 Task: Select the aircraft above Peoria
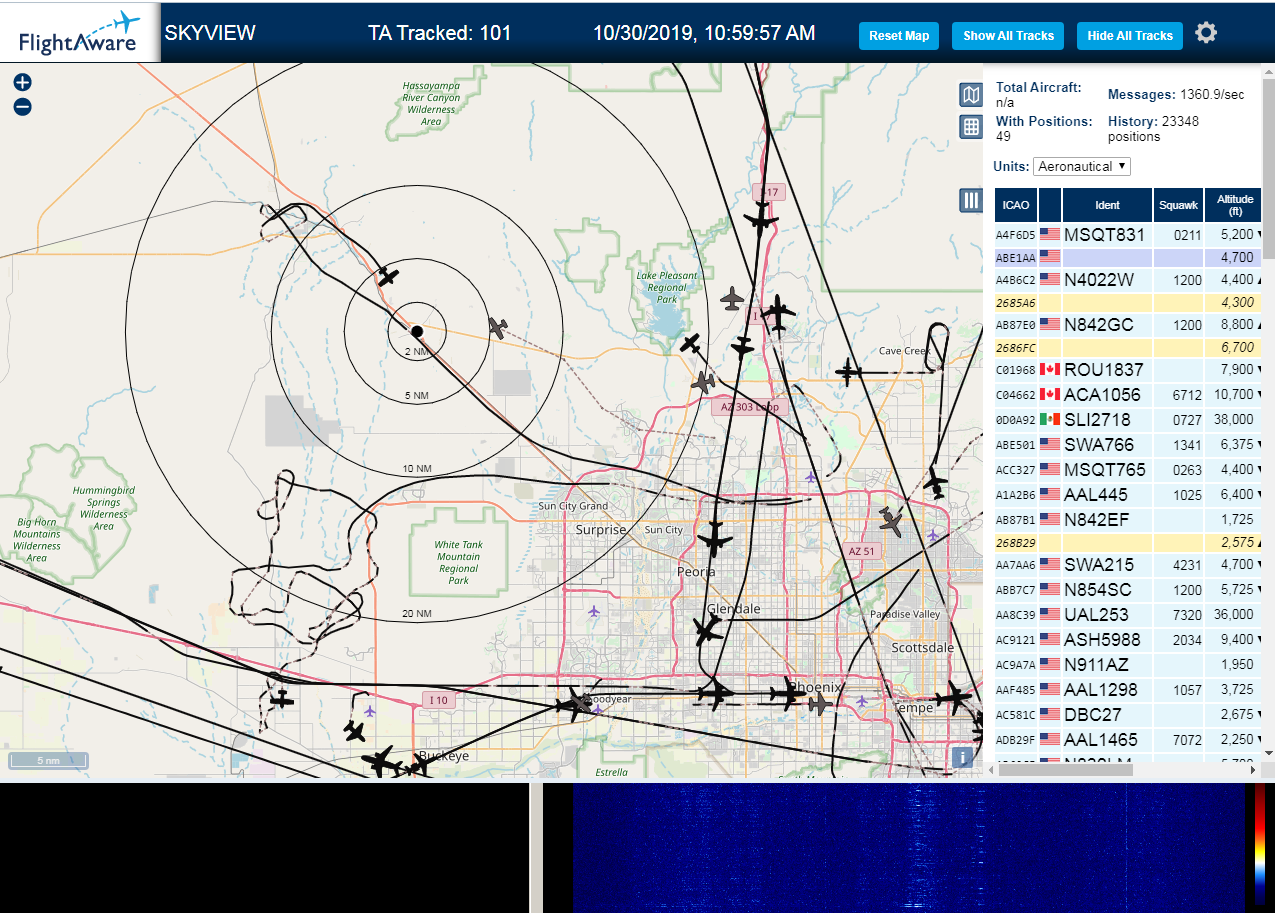coord(714,538)
